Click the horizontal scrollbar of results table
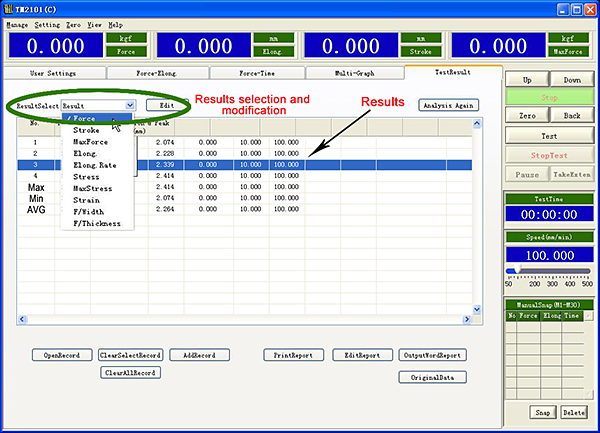 tap(250, 318)
